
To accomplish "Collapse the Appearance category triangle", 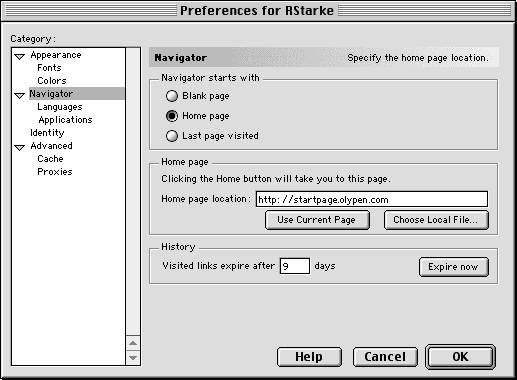I will pos(20,56).
